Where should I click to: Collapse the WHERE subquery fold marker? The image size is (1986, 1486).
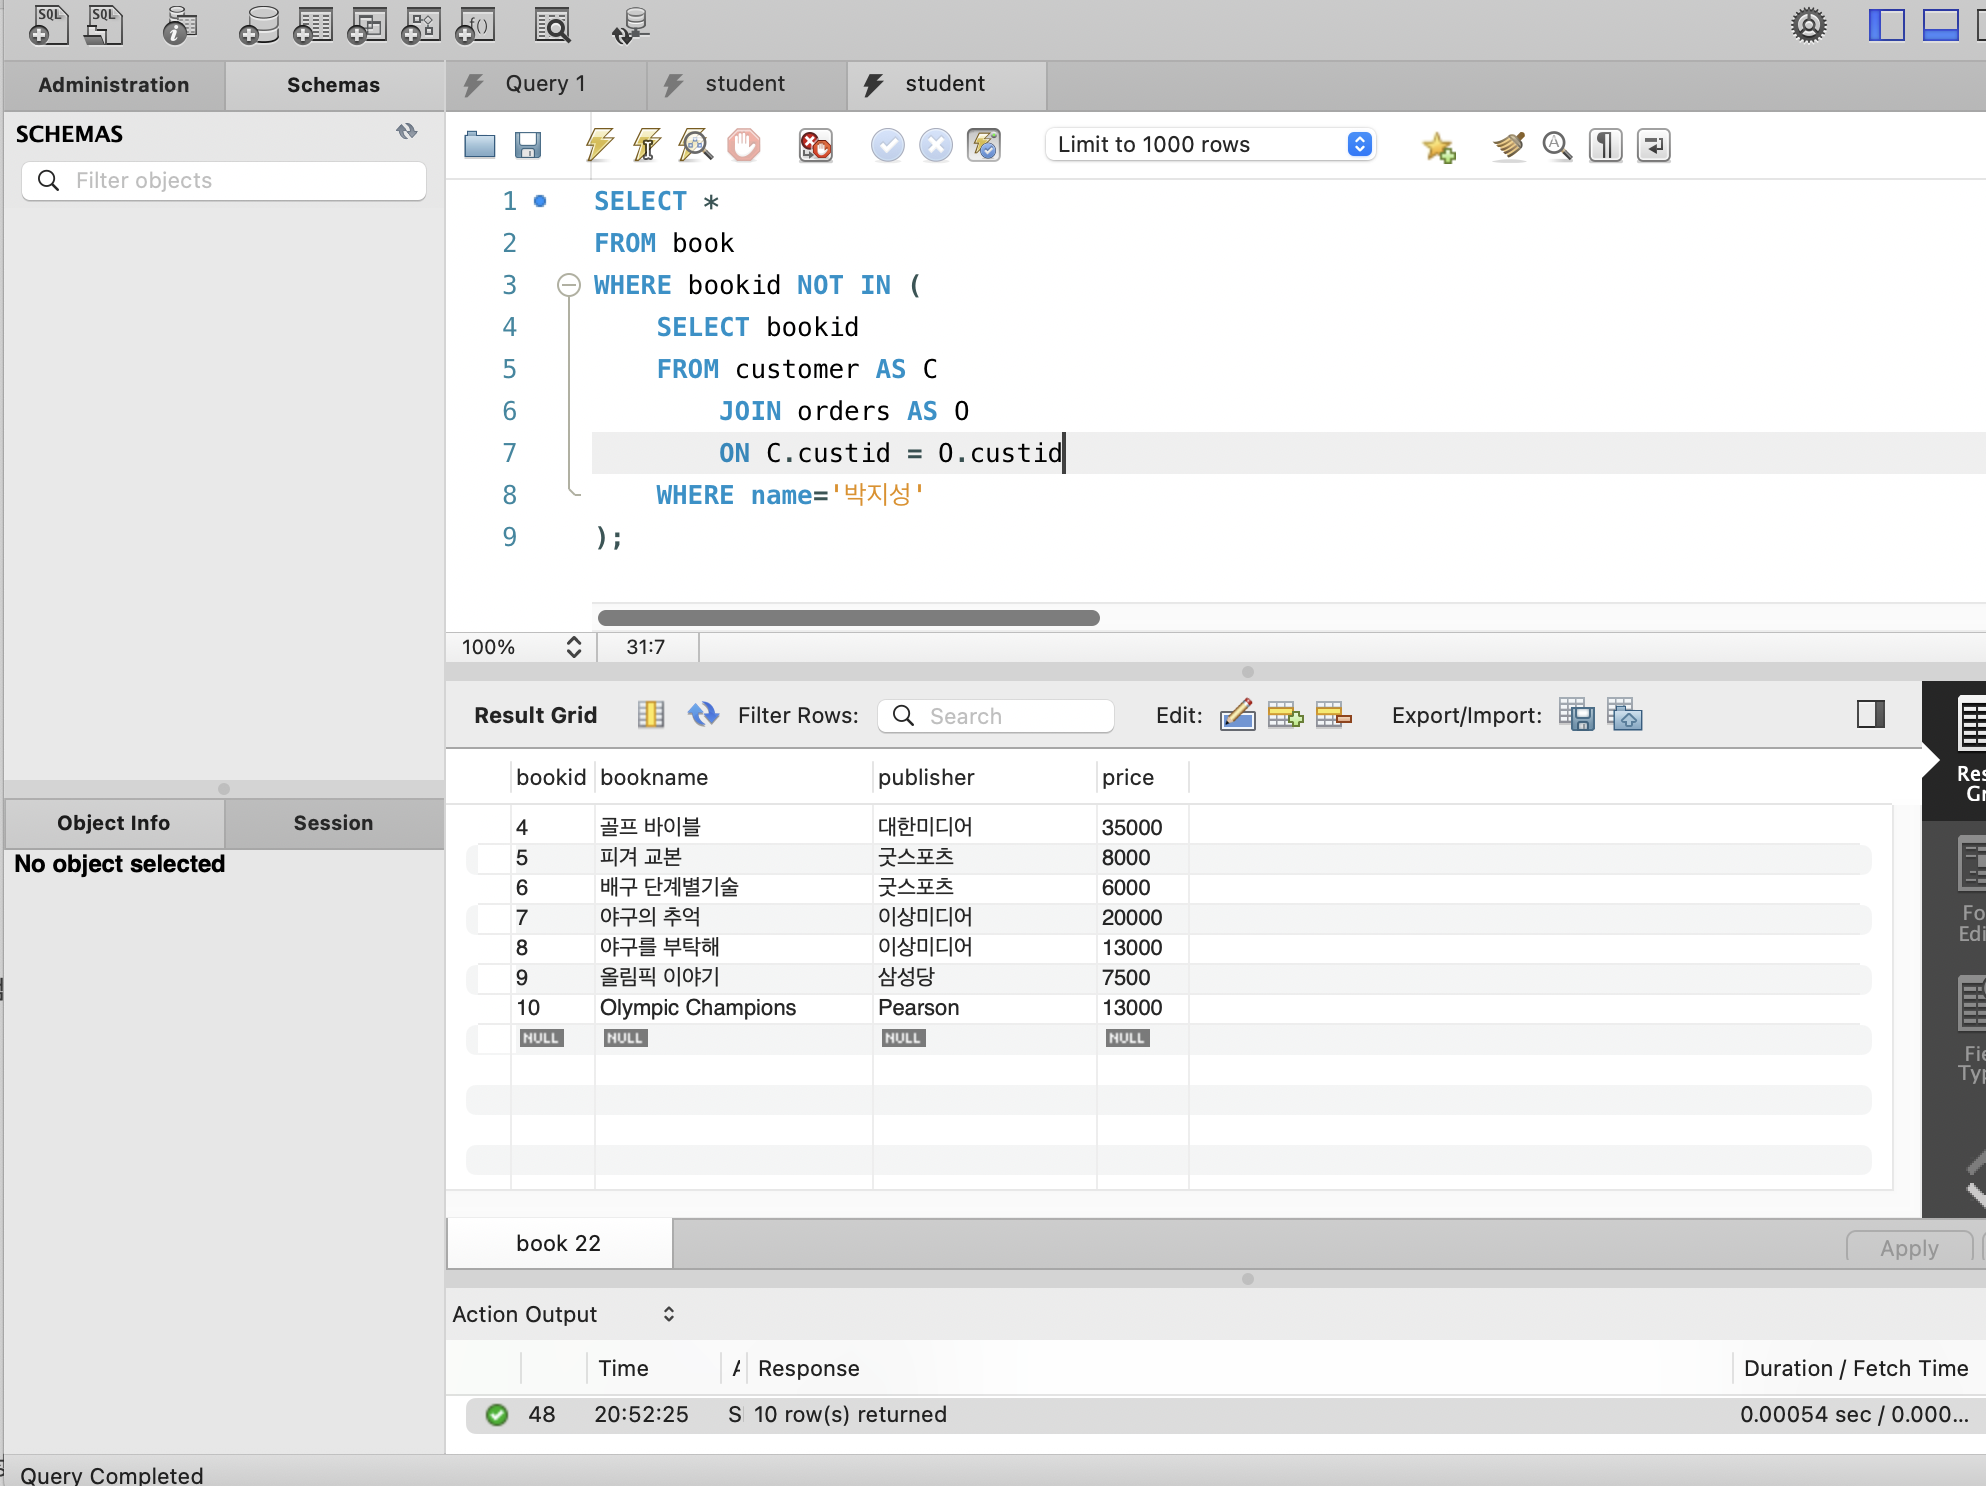click(x=568, y=285)
